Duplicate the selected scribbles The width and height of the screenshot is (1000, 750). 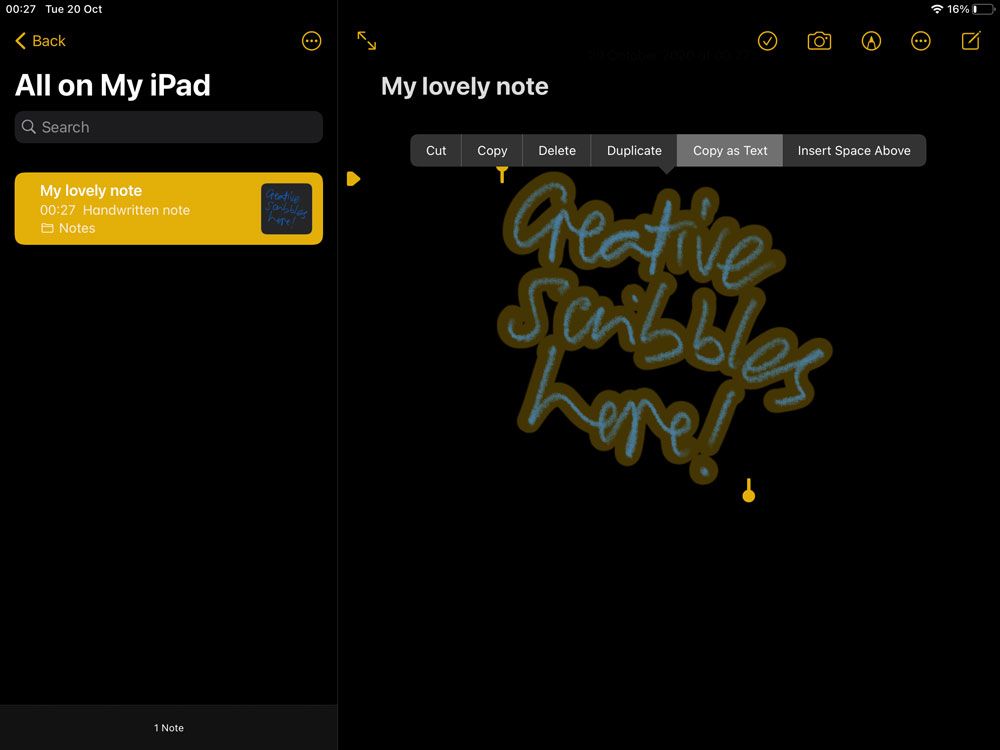tap(633, 150)
